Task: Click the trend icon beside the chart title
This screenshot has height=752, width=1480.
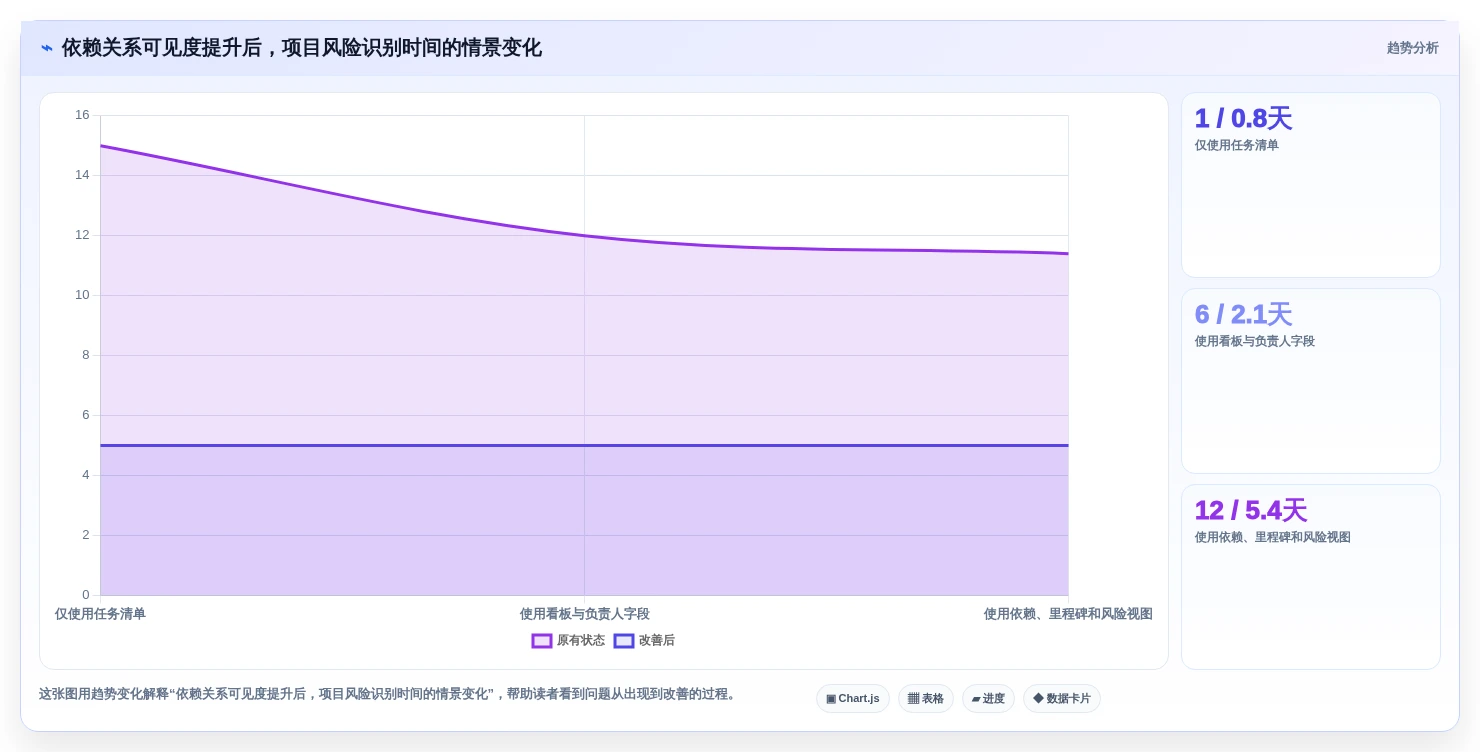Action: [47, 48]
